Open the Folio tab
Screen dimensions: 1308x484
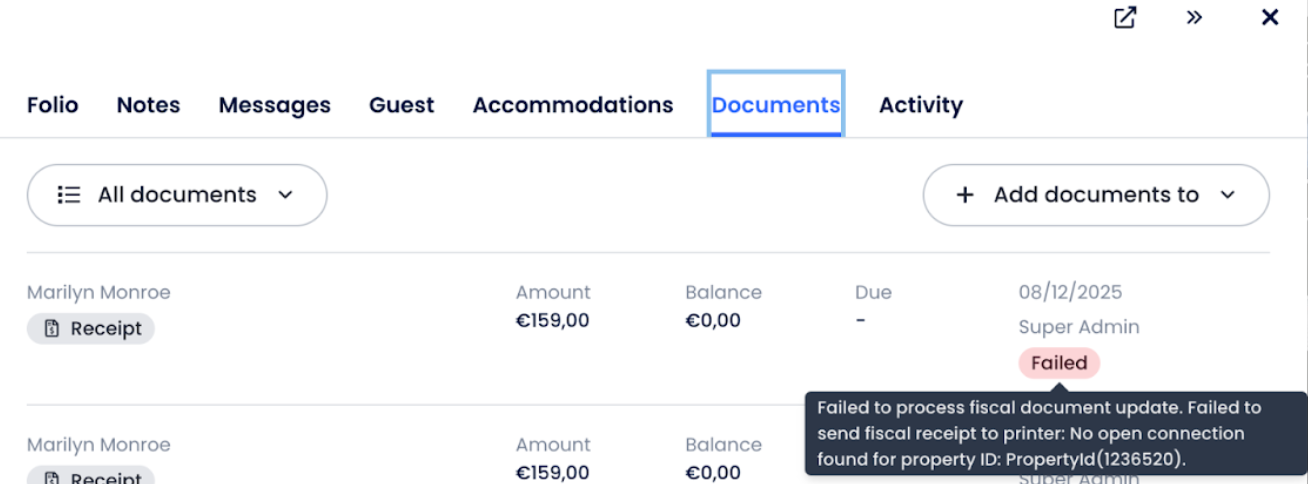(53, 105)
